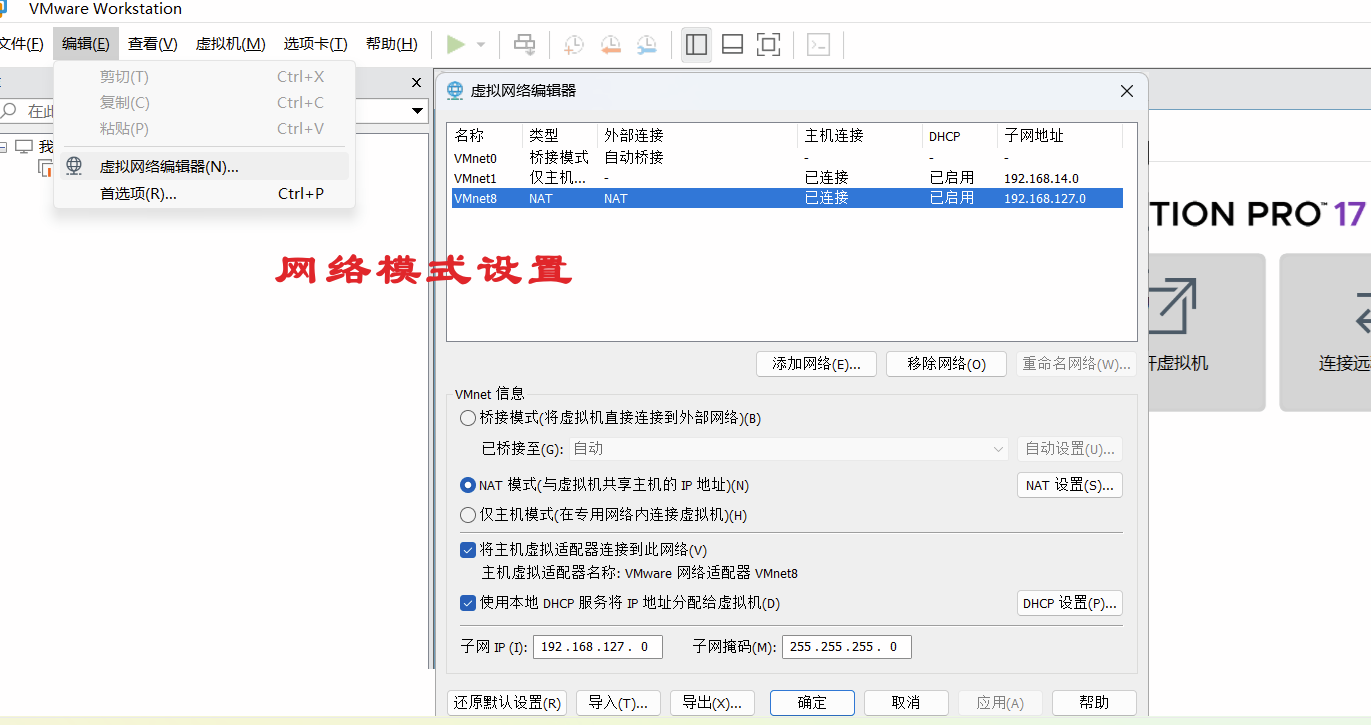Screen dimensions: 1371x725
Task: Click the 子网 IP input field
Action: [x=597, y=647]
